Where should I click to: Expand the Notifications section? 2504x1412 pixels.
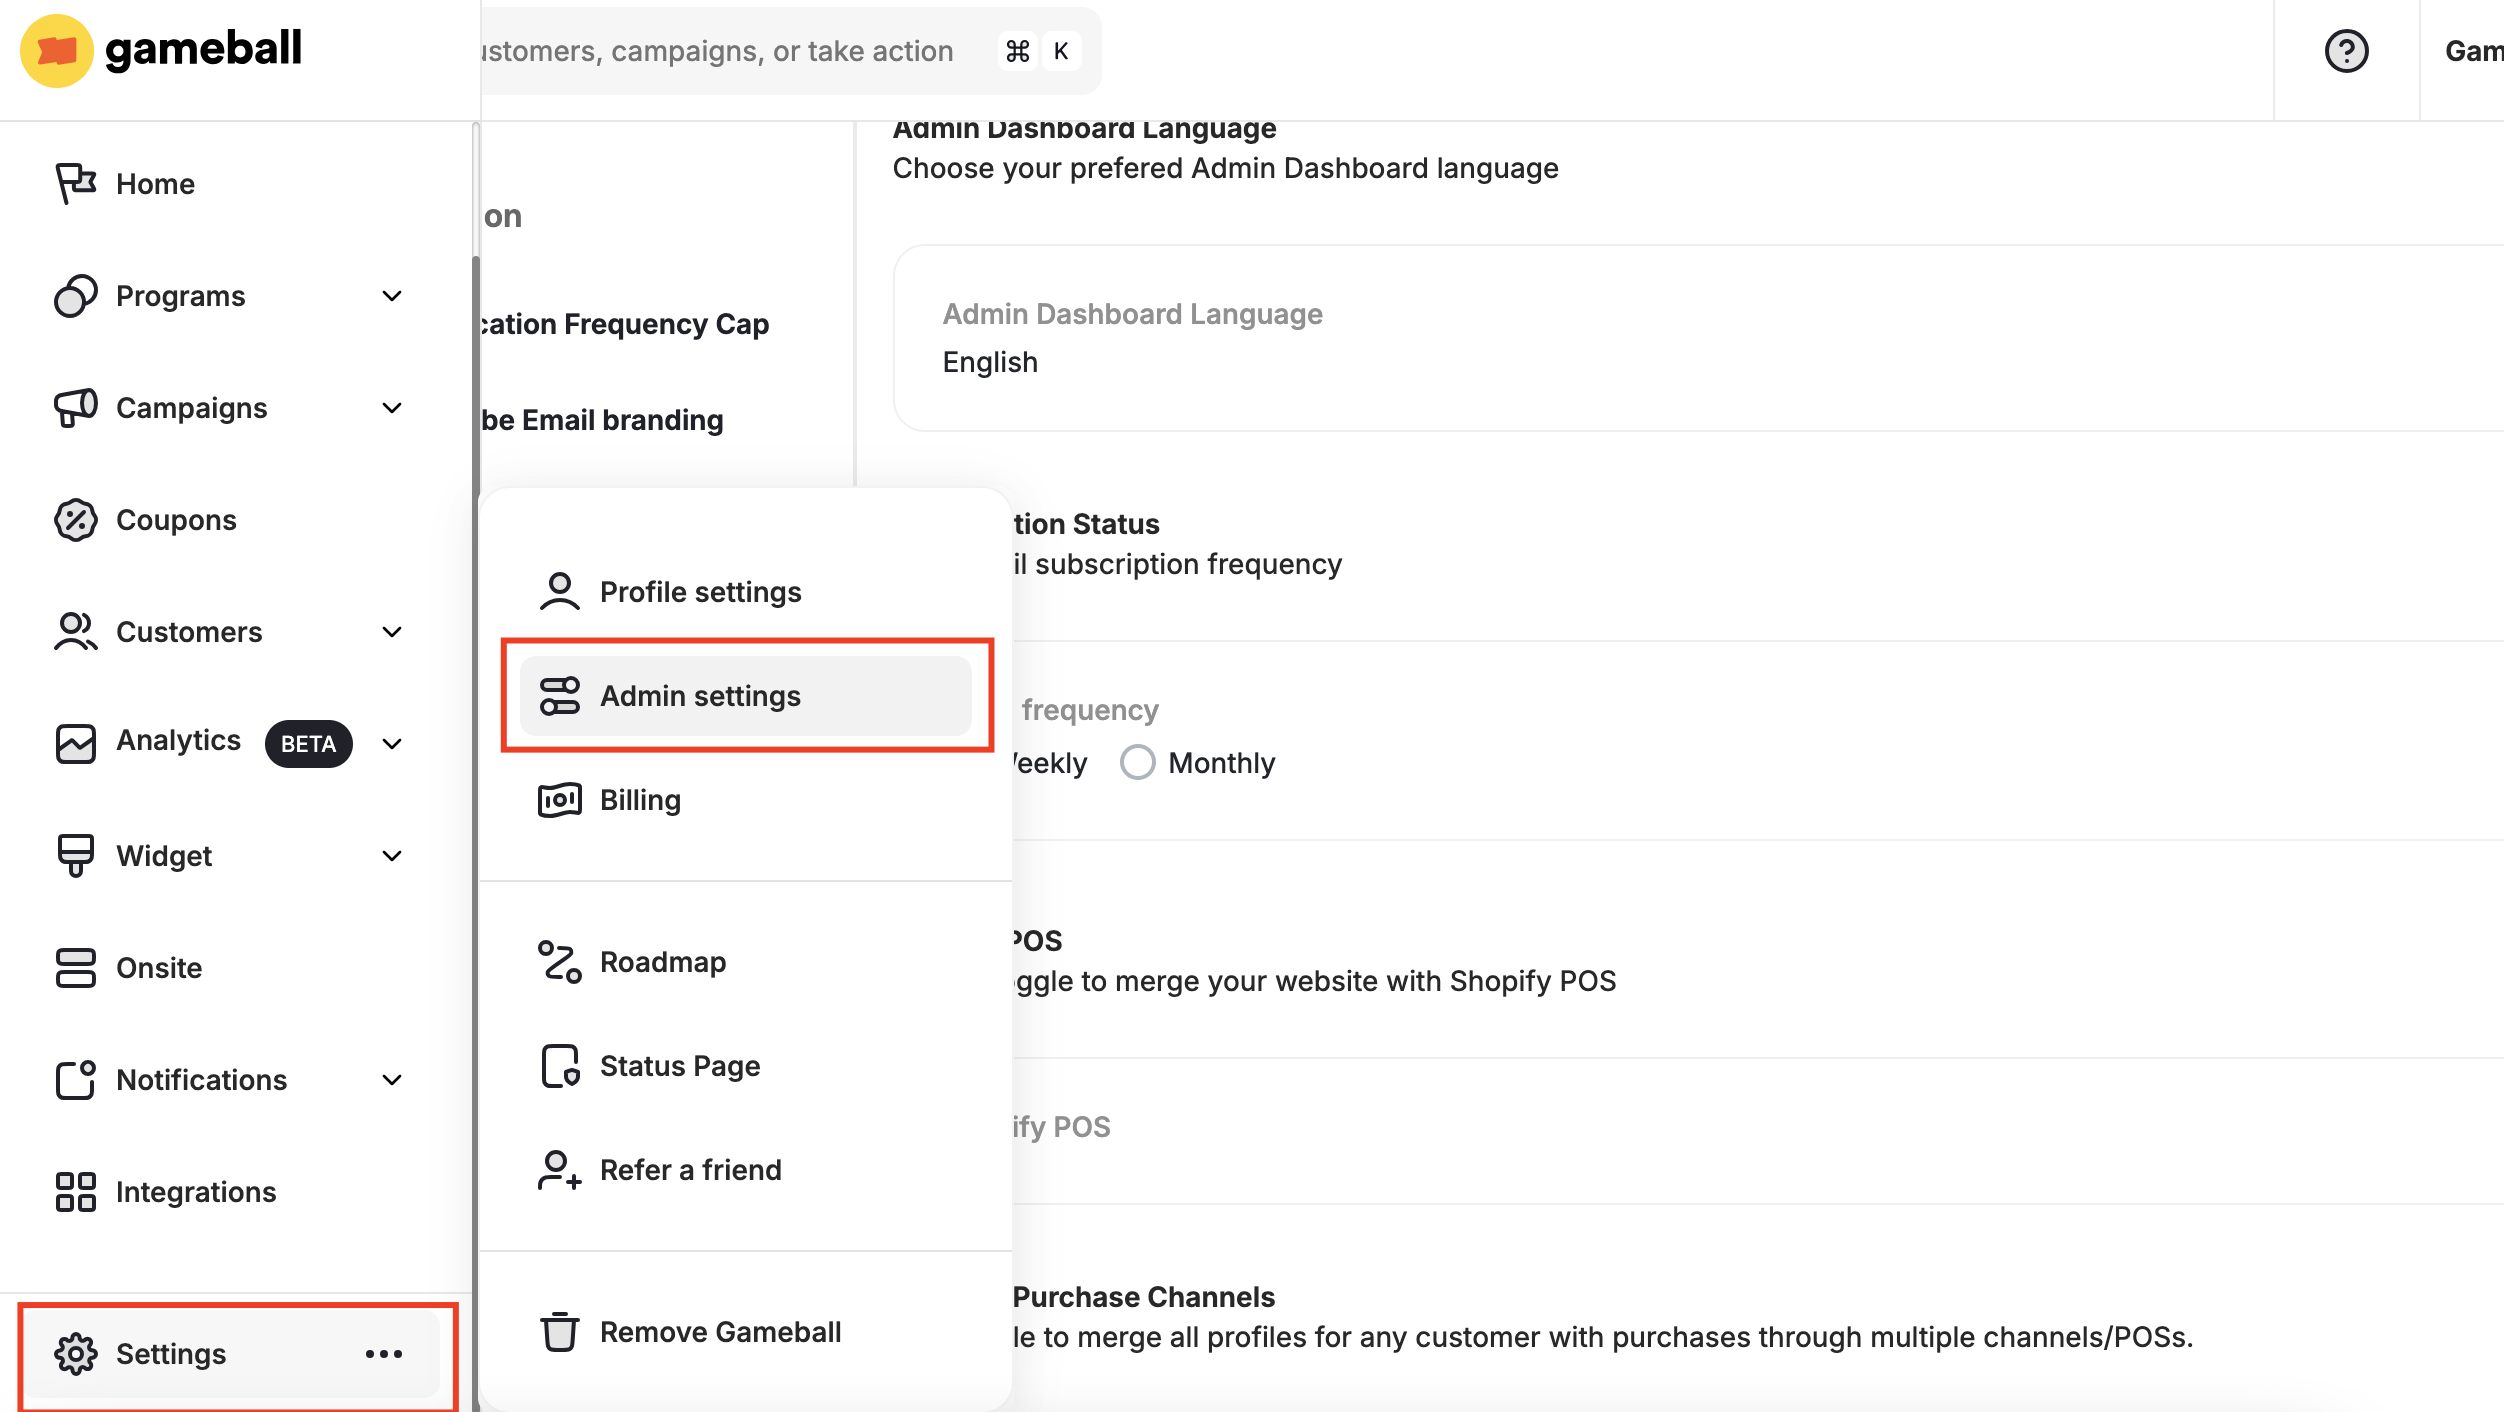[x=392, y=1080]
